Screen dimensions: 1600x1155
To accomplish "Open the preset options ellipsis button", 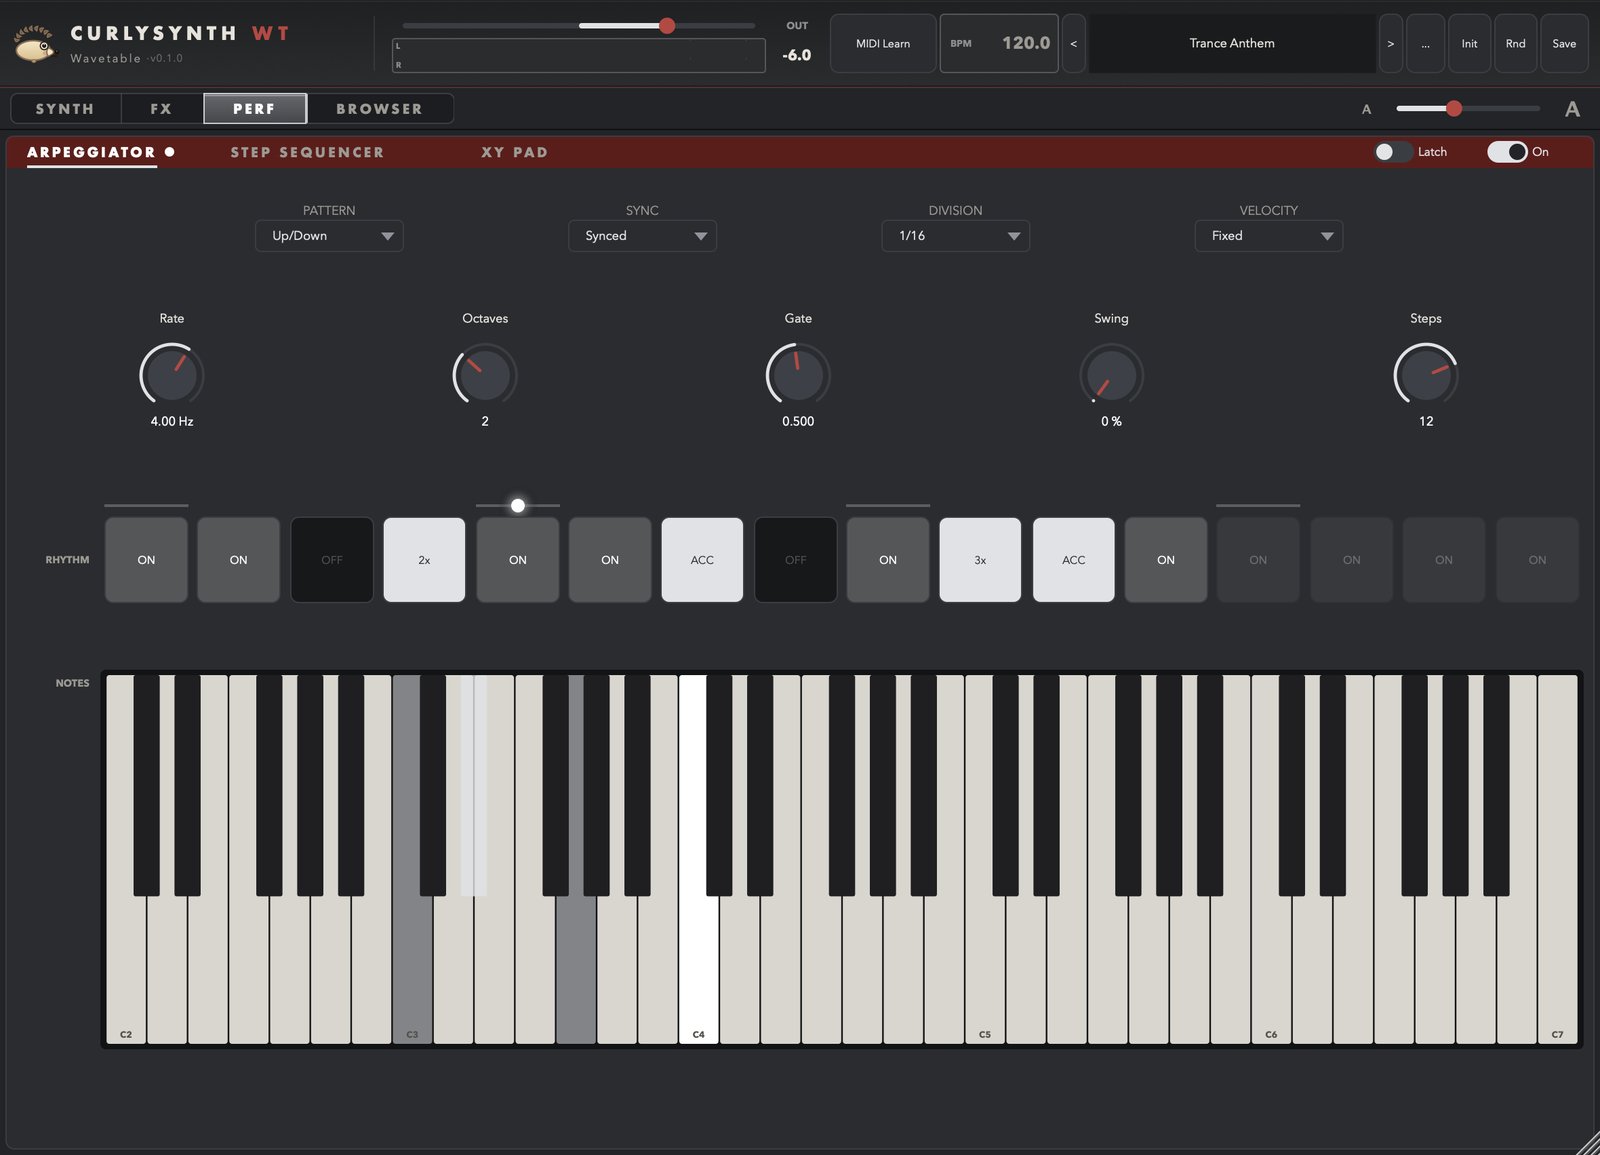I will pyautogui.click(x=1425, y=43).
